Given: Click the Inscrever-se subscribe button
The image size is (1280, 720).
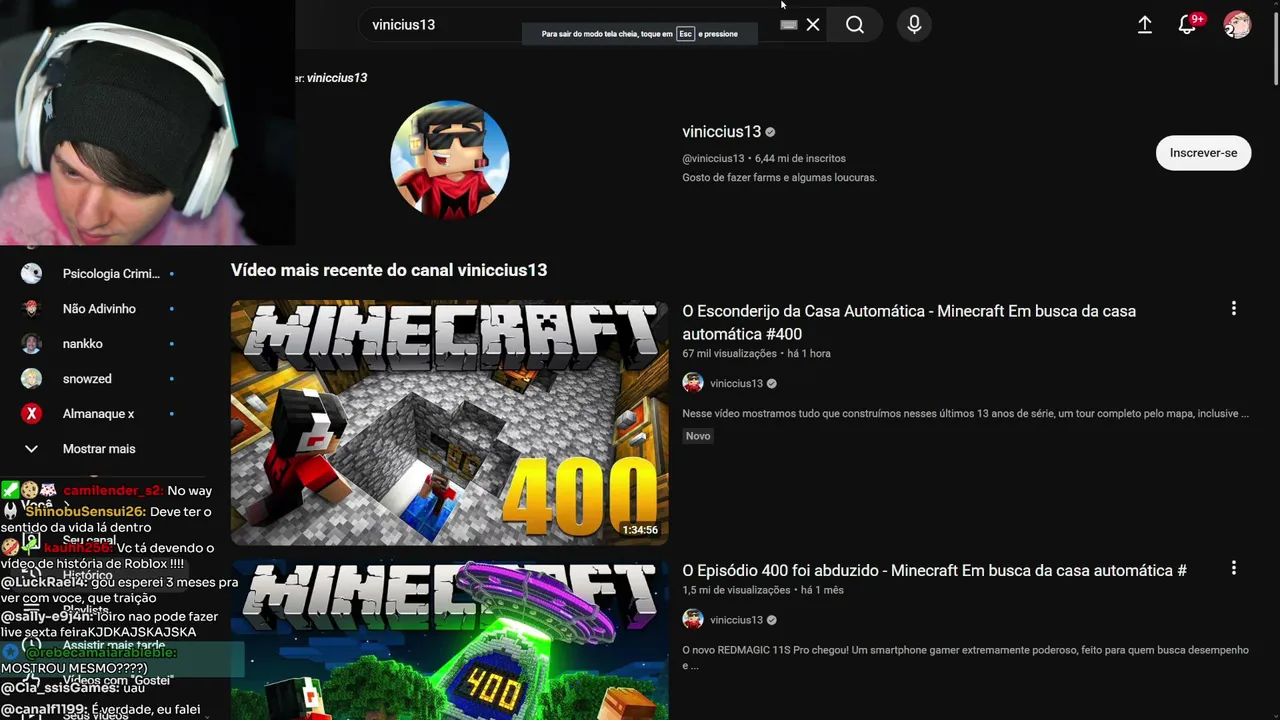Looking at the screenshot, I should pyautogui.click(x=1203, y=153).
